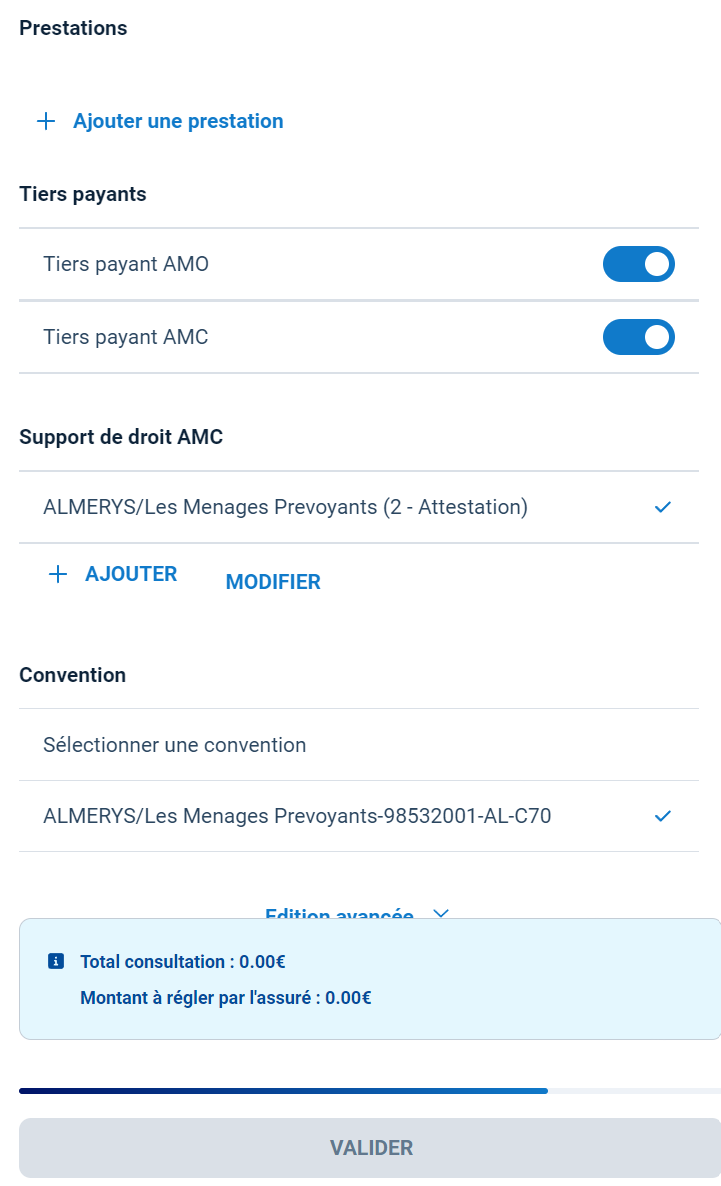Click the Prestations section heading
Screen dimensions: 721x1186
[x=73, y=28]
